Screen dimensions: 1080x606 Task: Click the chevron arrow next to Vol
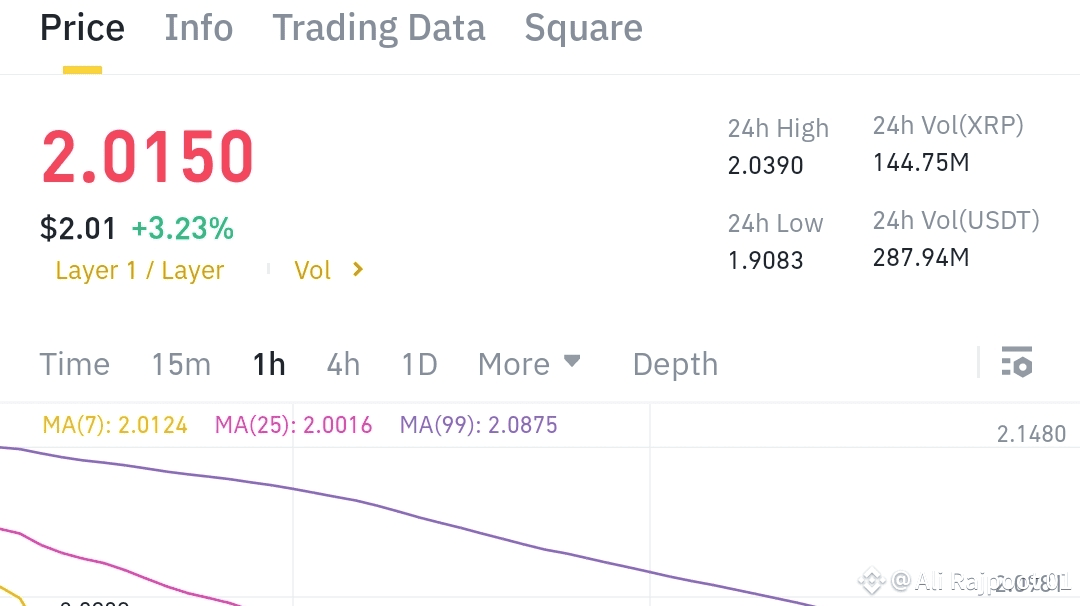point(358,270)
